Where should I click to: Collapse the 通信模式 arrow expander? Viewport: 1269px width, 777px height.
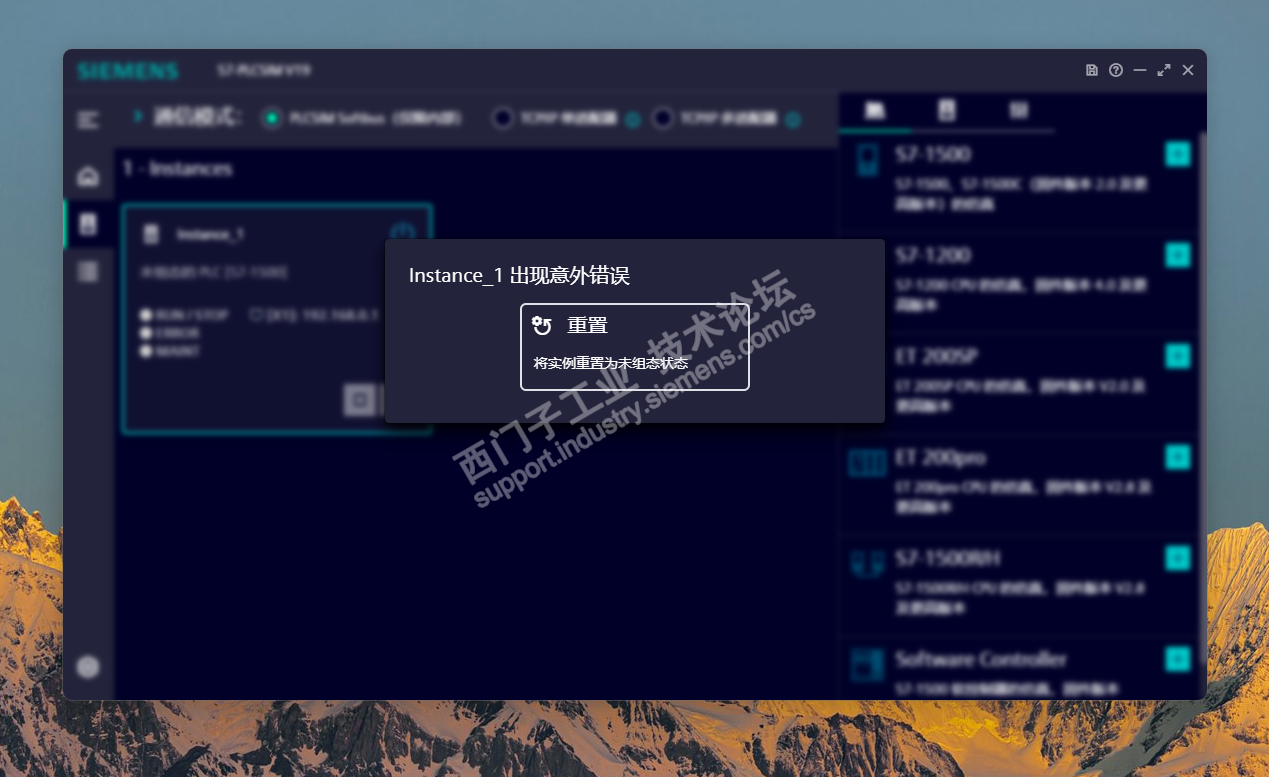tap(138, 116)
